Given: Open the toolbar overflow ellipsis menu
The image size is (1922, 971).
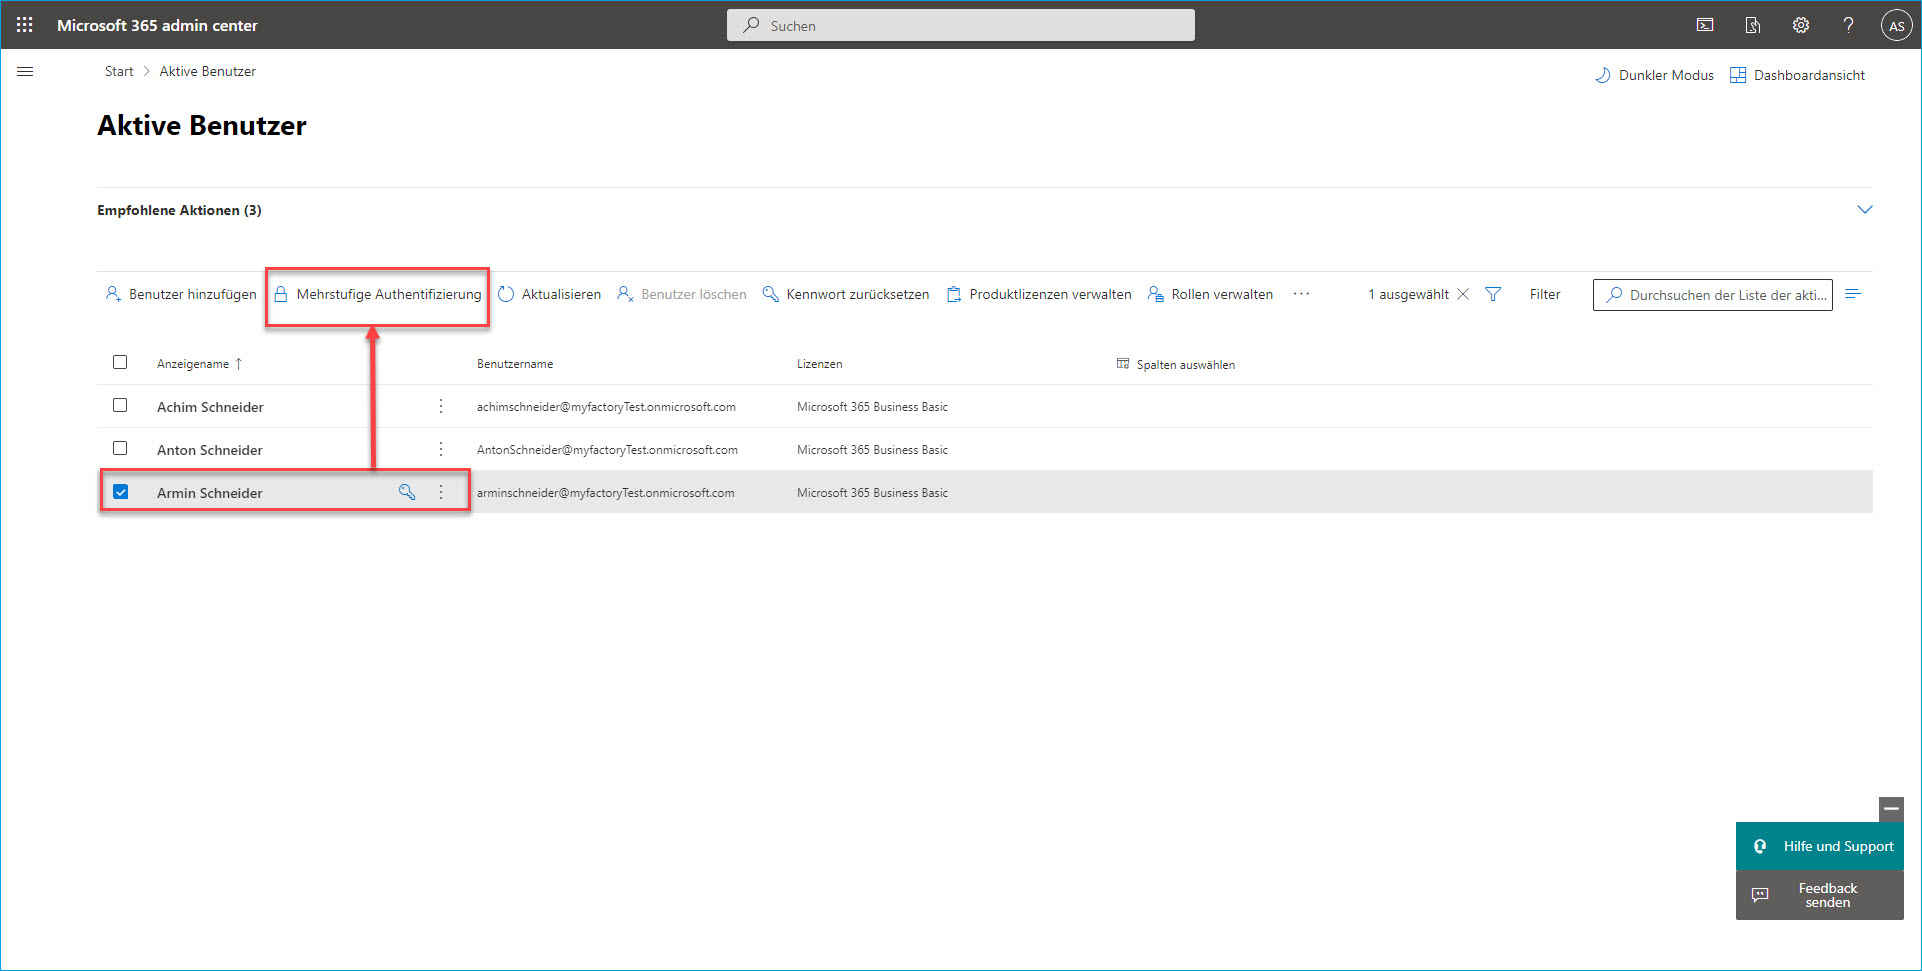Looking at the screenshot, I should click(x=1301, y=294).
